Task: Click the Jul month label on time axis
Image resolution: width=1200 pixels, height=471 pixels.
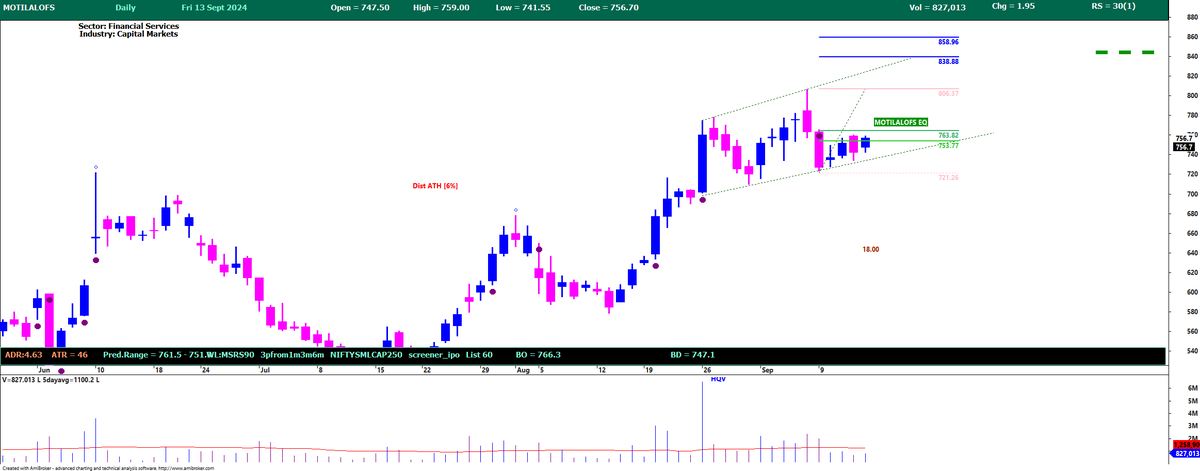Action: click(x=264, y=369)
